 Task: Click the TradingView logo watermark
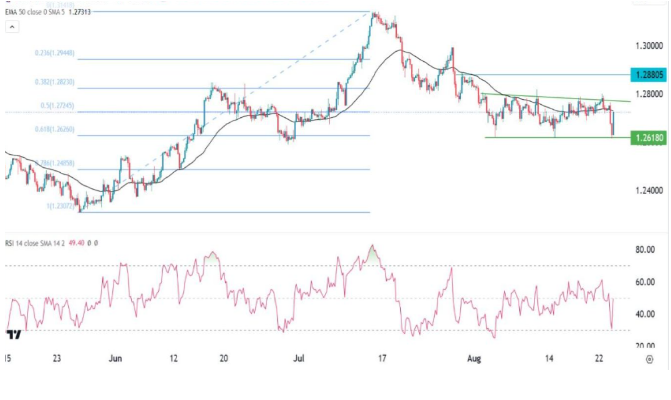click(16, 335)
